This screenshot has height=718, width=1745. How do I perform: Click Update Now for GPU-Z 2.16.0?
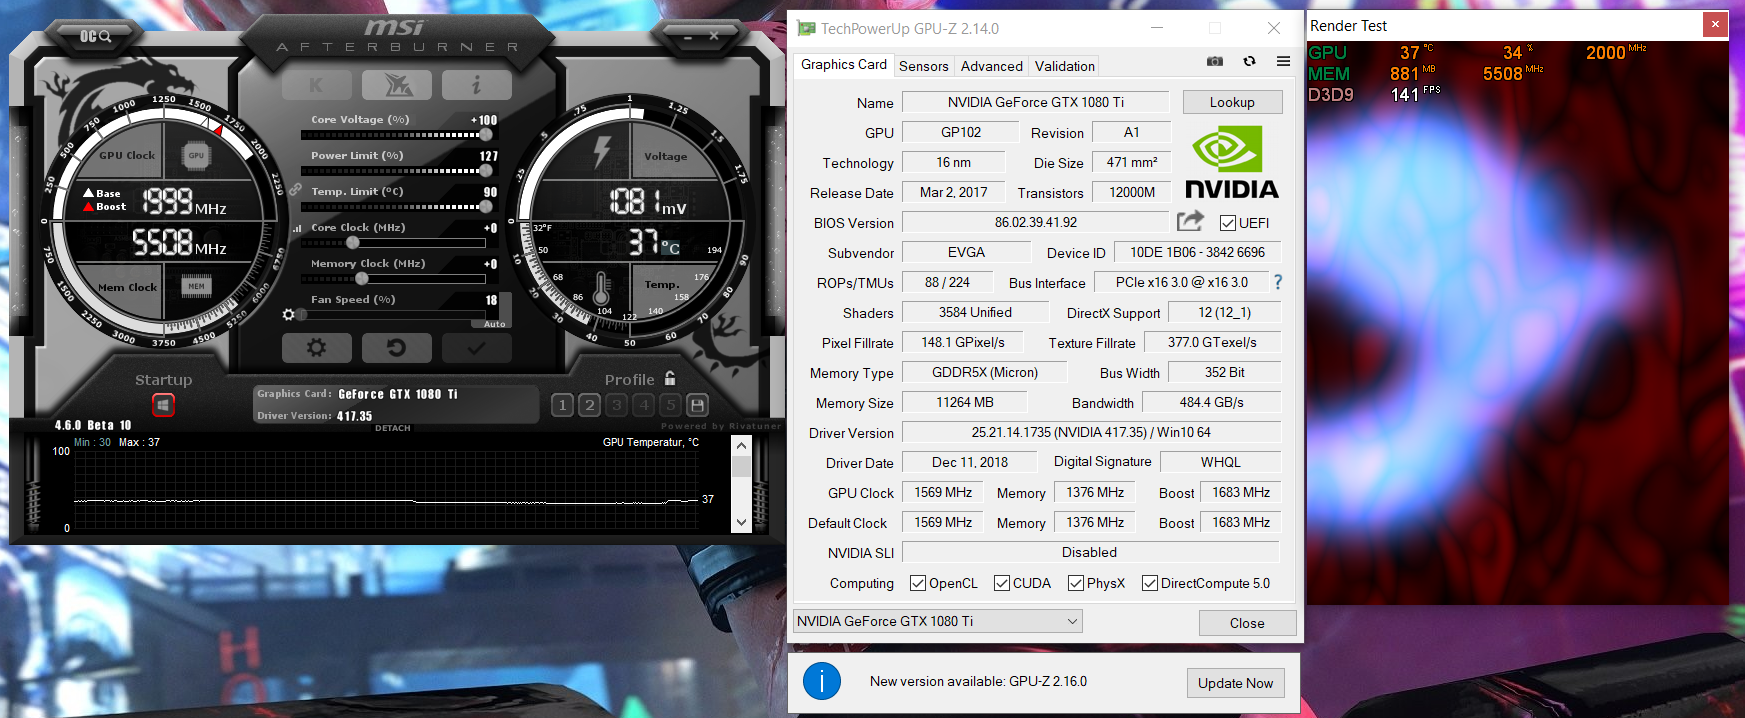click(x=1236, y=683)
